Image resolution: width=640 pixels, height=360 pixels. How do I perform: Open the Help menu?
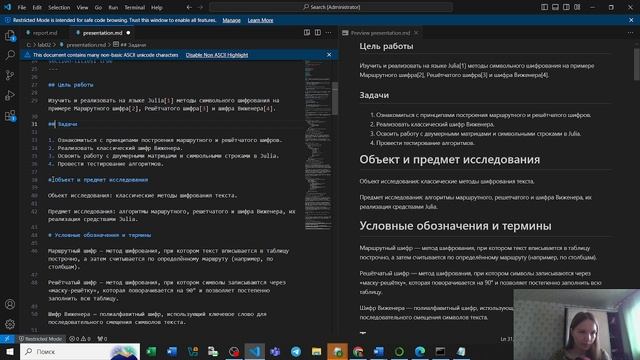pos(157,7)
